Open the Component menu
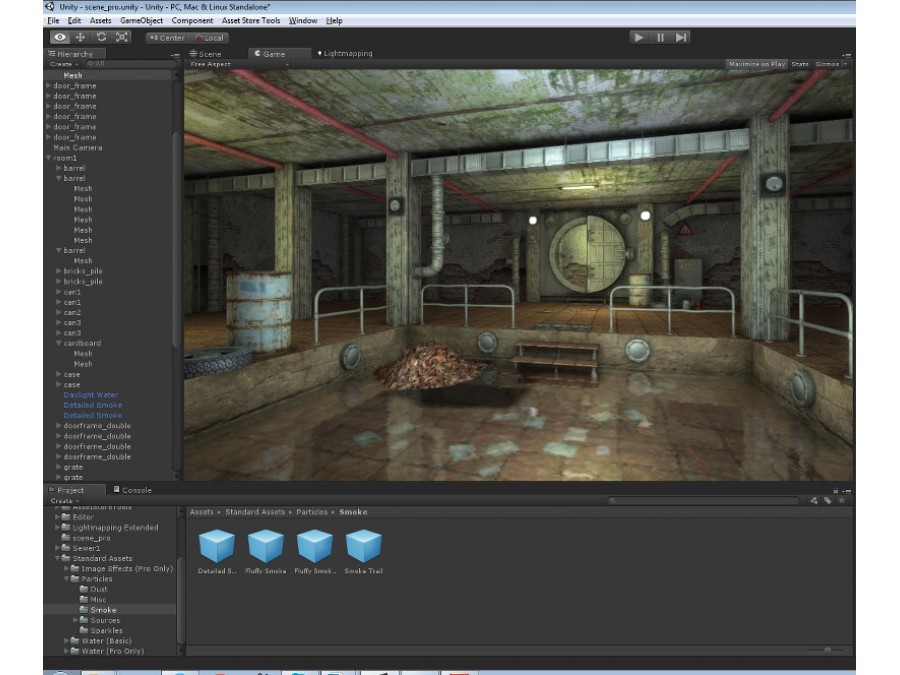Image resolution: width=900 pixels, height=675 pixels. coord(192,21)
